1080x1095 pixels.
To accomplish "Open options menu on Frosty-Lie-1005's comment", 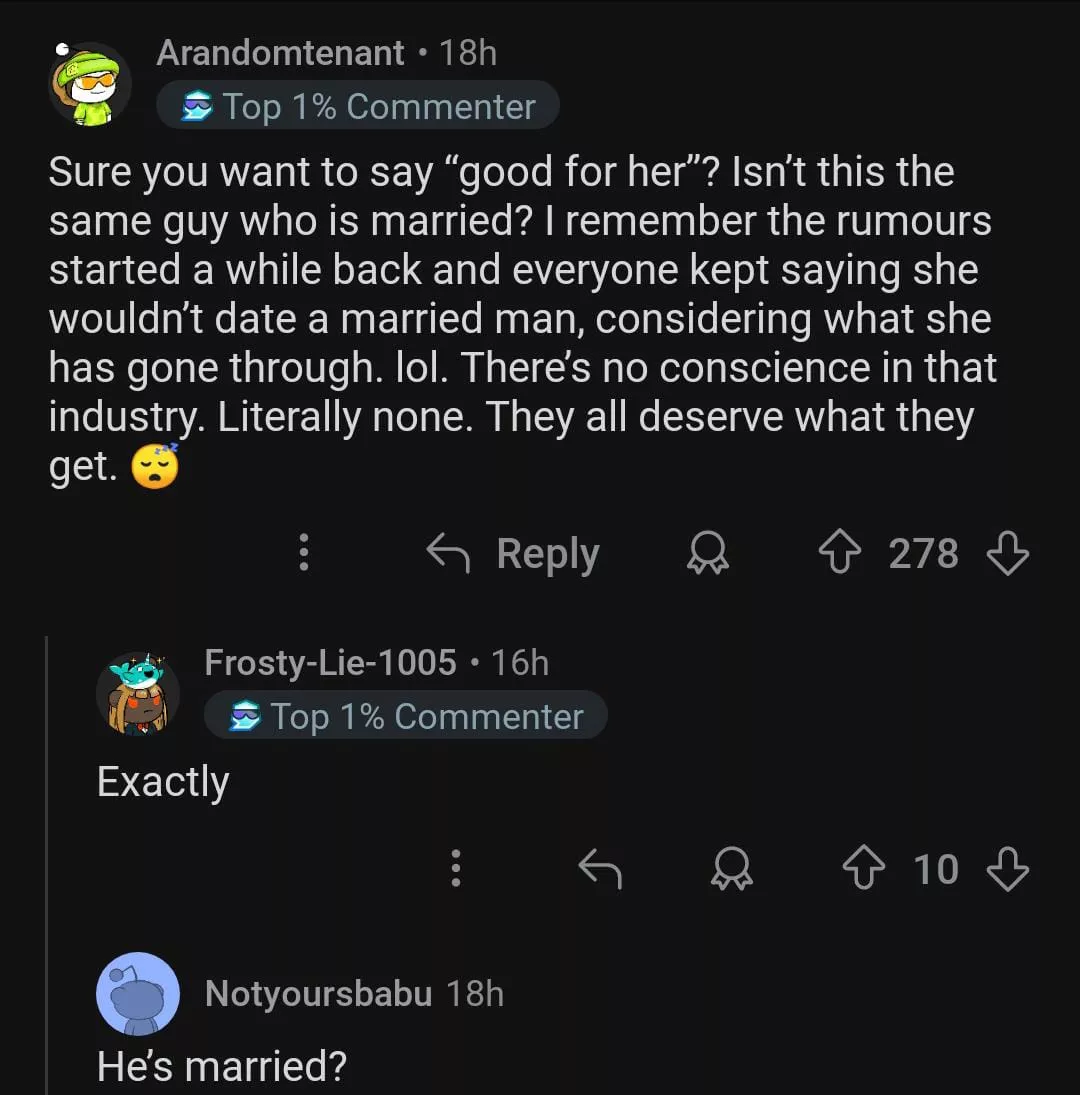I will [456, 869].
